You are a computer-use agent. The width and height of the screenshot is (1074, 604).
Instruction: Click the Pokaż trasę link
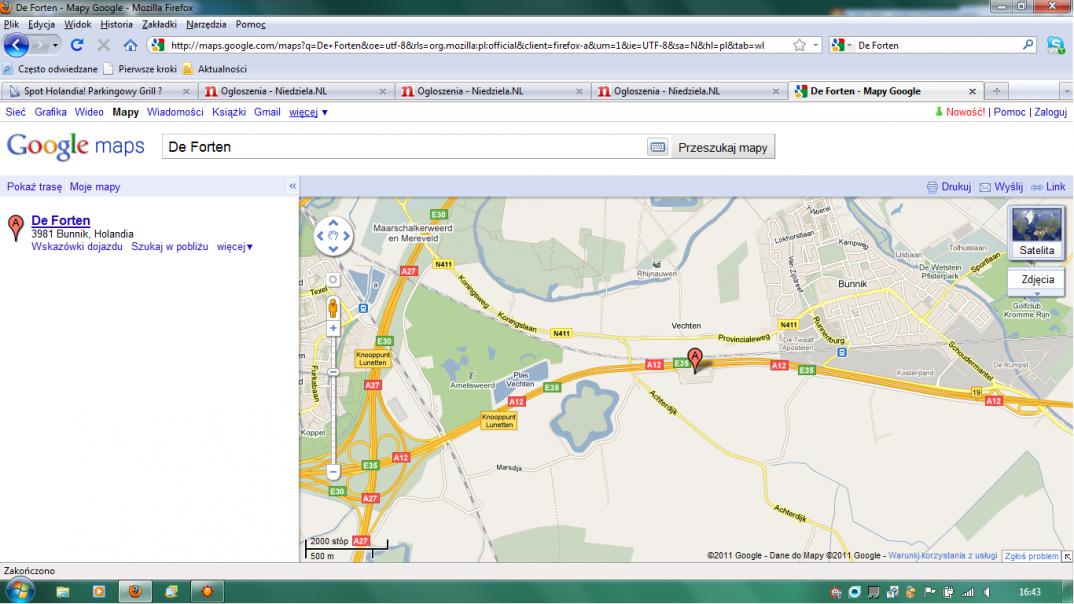point(34,186)
